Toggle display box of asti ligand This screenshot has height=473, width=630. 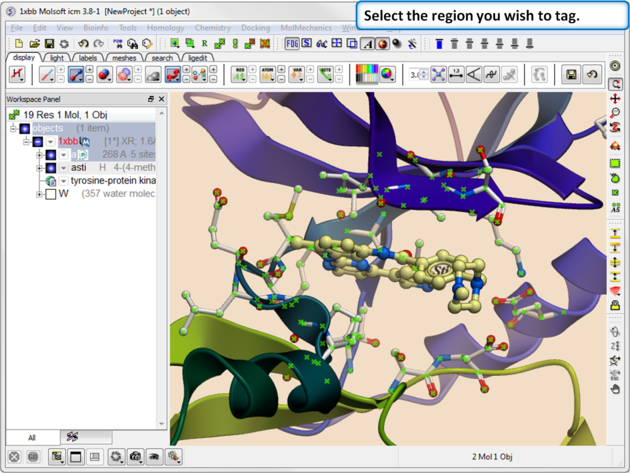51,168
